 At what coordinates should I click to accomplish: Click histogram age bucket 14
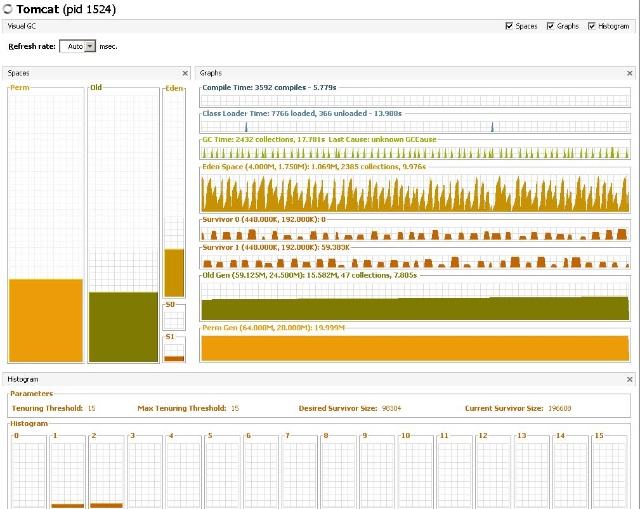click(571, 473)
